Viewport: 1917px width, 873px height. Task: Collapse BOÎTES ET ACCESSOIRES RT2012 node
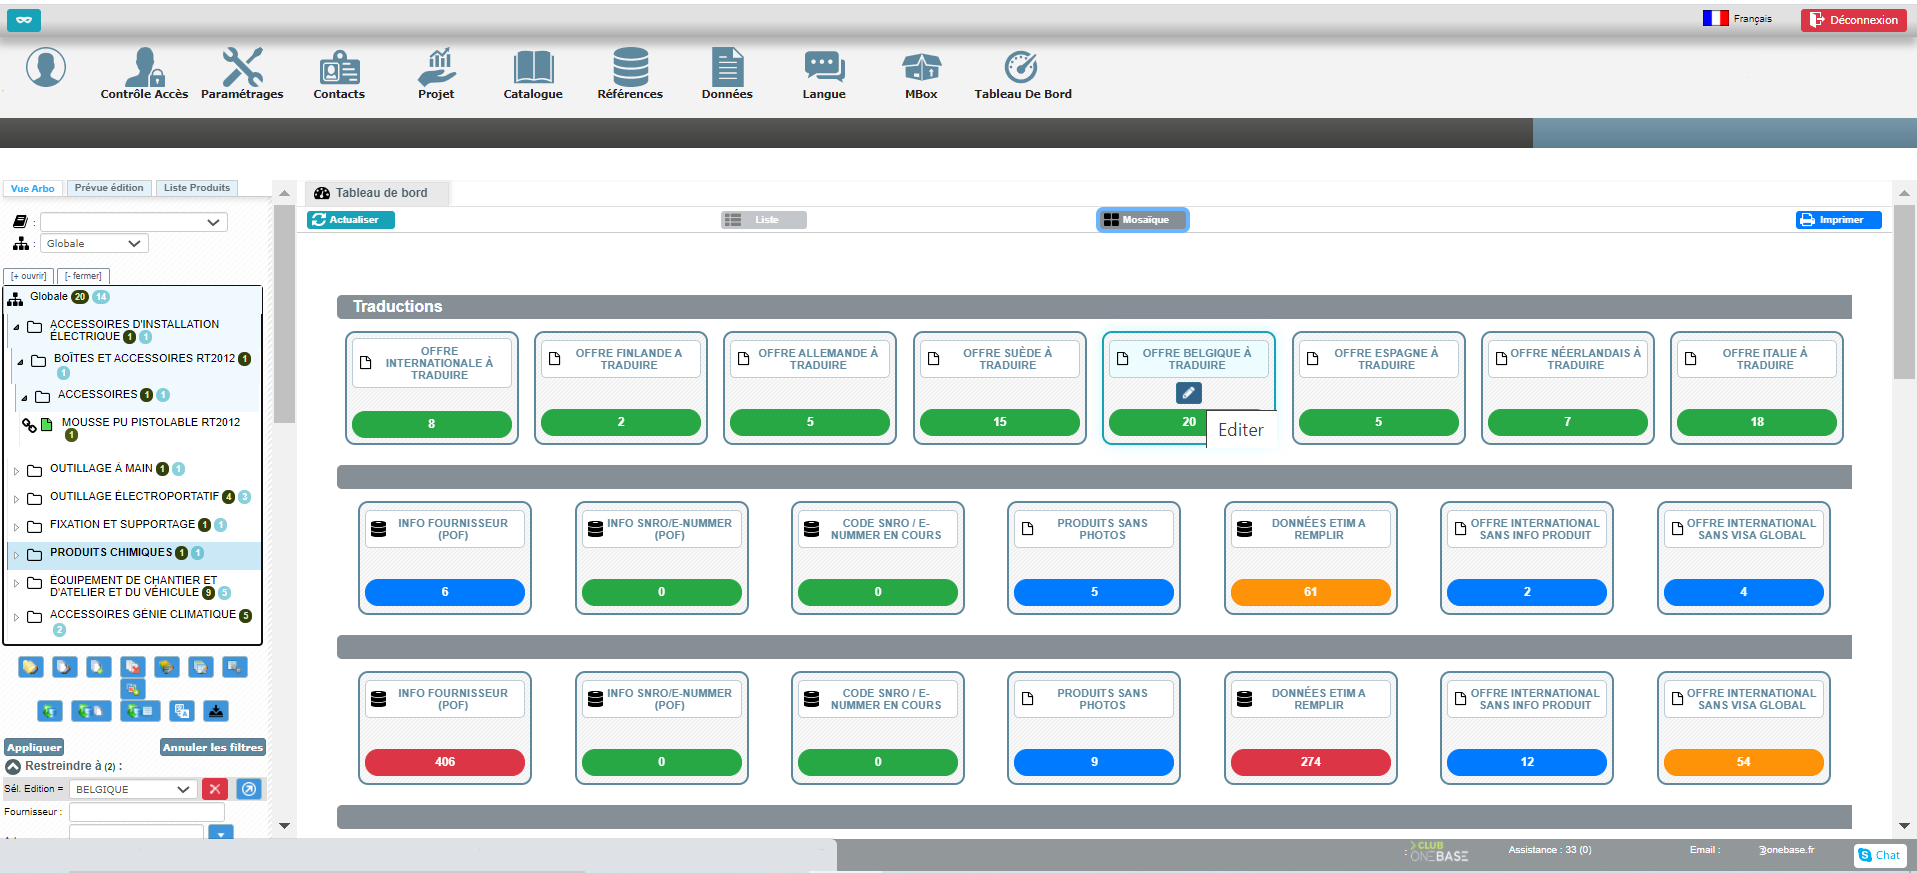(20, 362)
